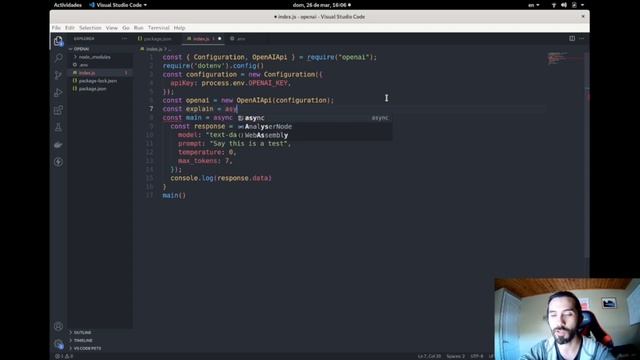Click the date and time clock
Viewport: 640px width, 360px height.
pos(321,5)
